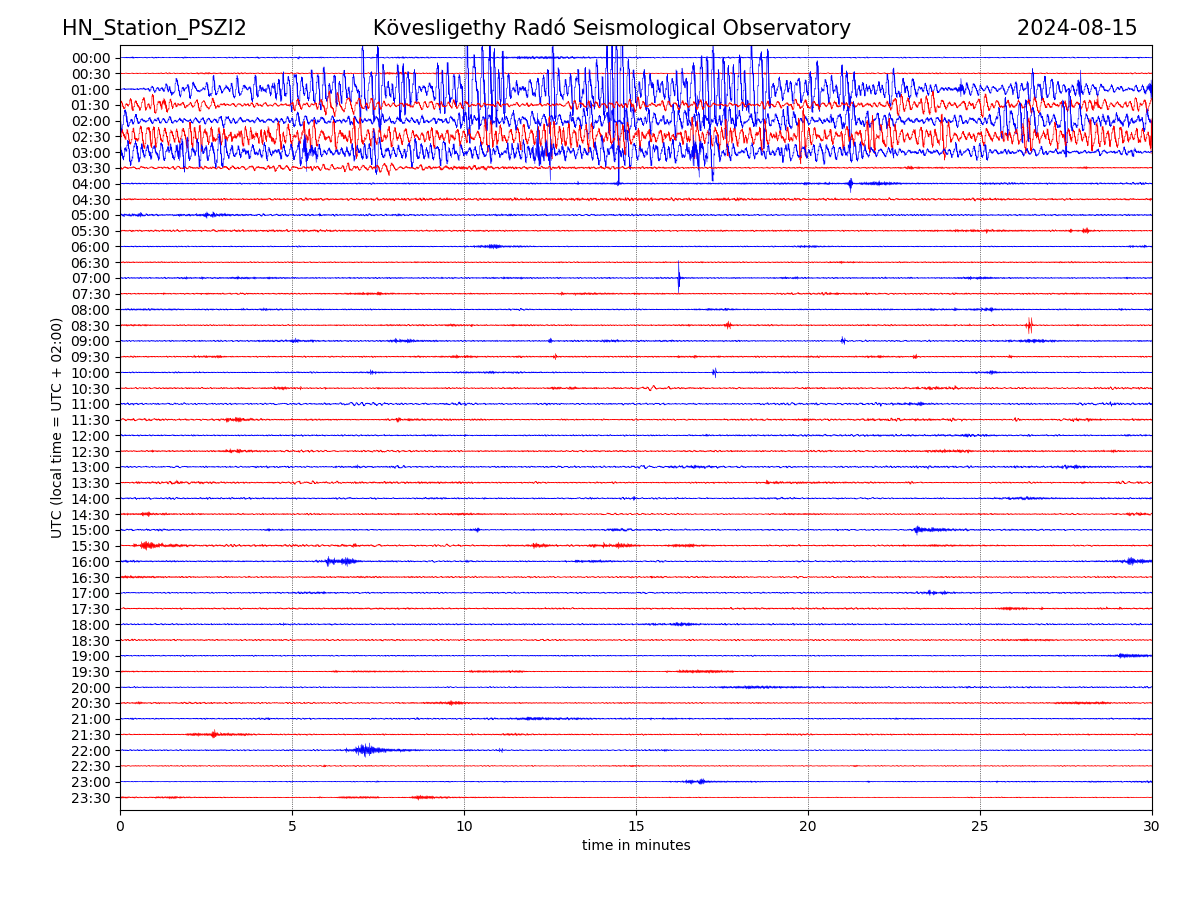Select the 12:00 time row label

click(x=91, y=436)
